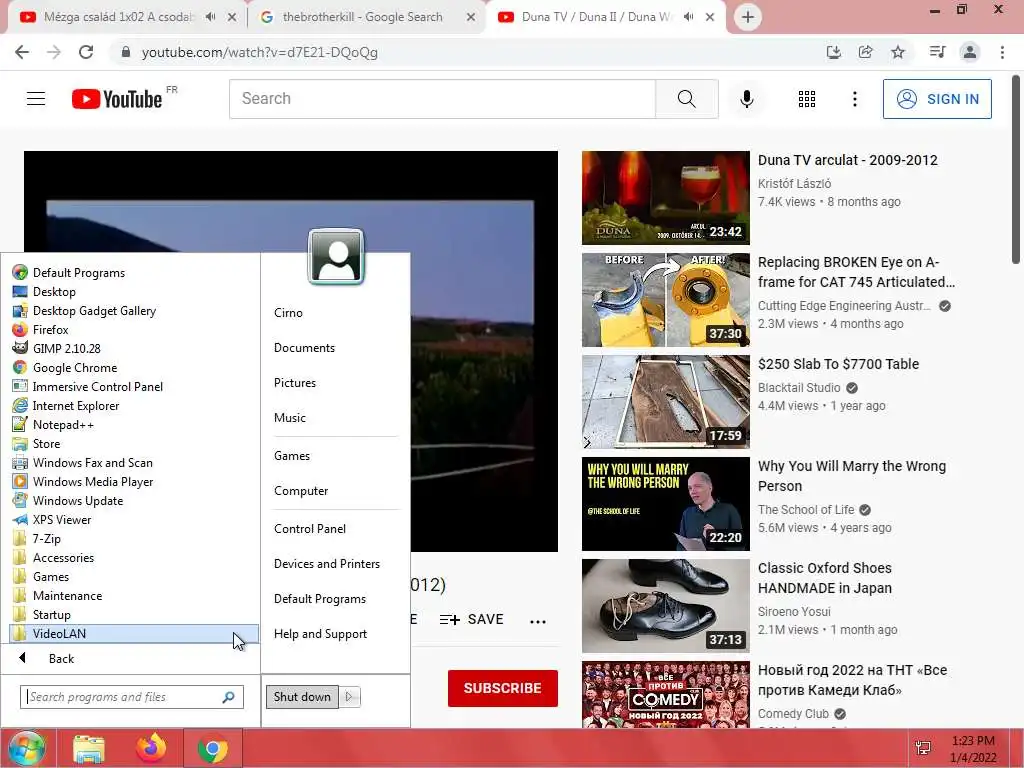Click the YouTube search field
The width and height of the screenshot is (1024, 768).
point(442,99)
